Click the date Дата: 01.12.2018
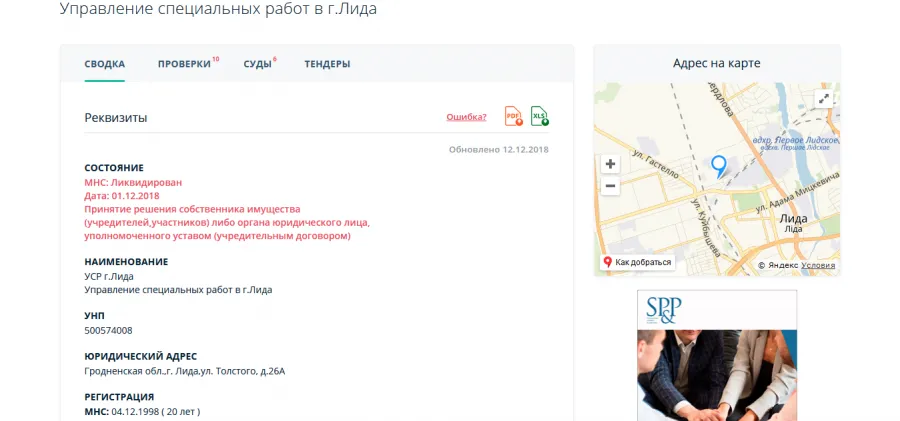Image resolution: width=900 pixels, height=421 pixels. click(x=122, y=196)
